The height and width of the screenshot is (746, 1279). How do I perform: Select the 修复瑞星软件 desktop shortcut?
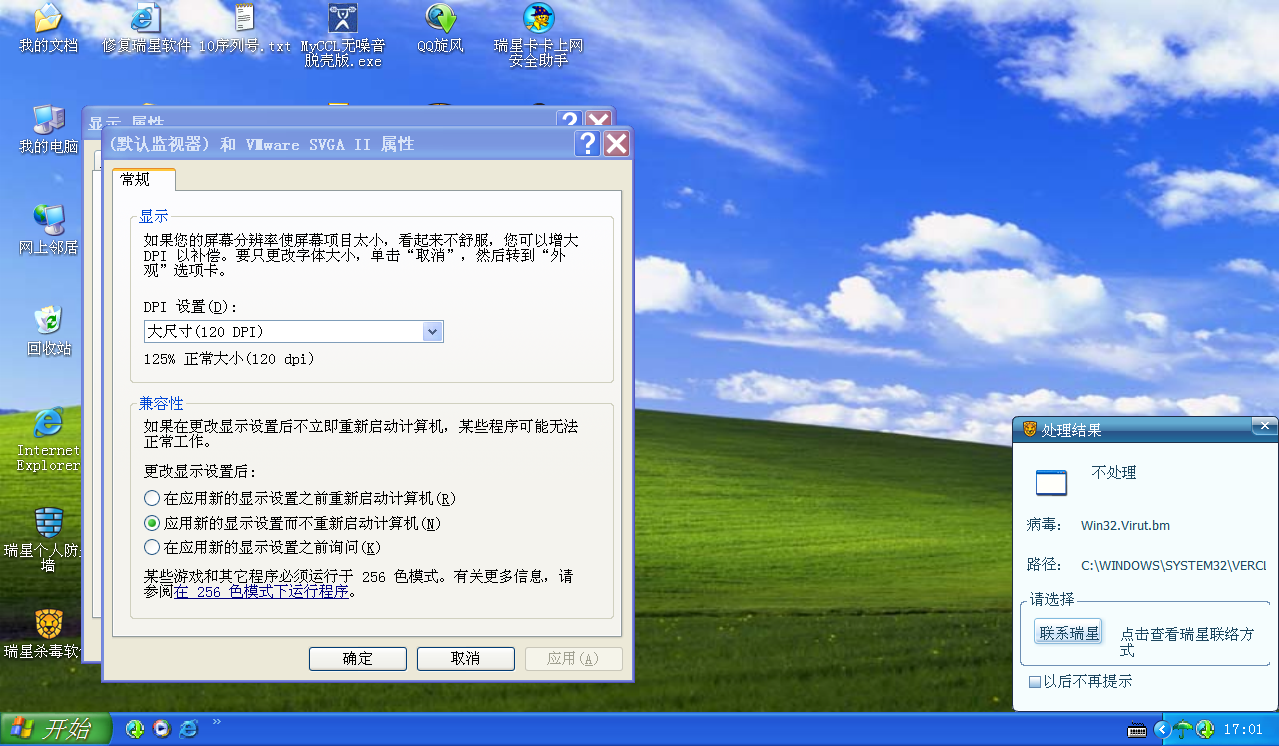146,28
